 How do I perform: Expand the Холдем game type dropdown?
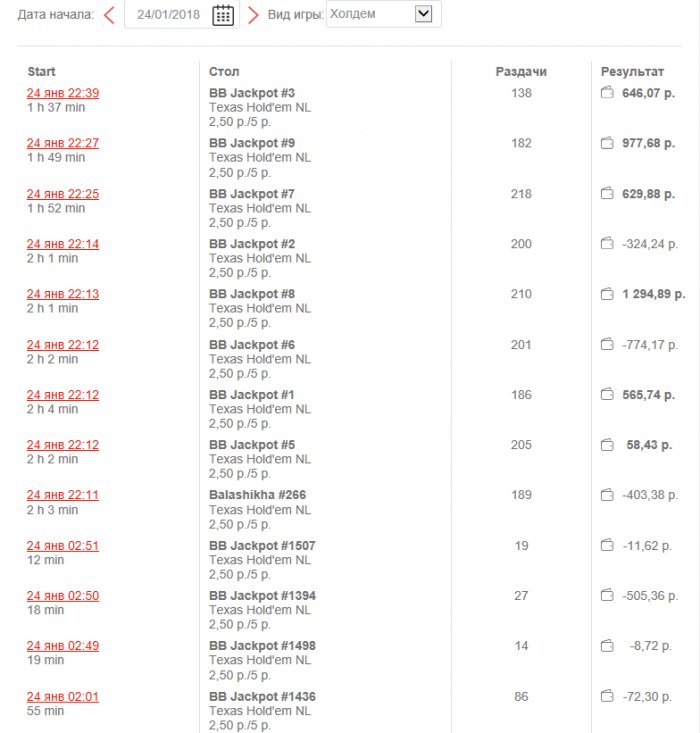pos(423,14)
